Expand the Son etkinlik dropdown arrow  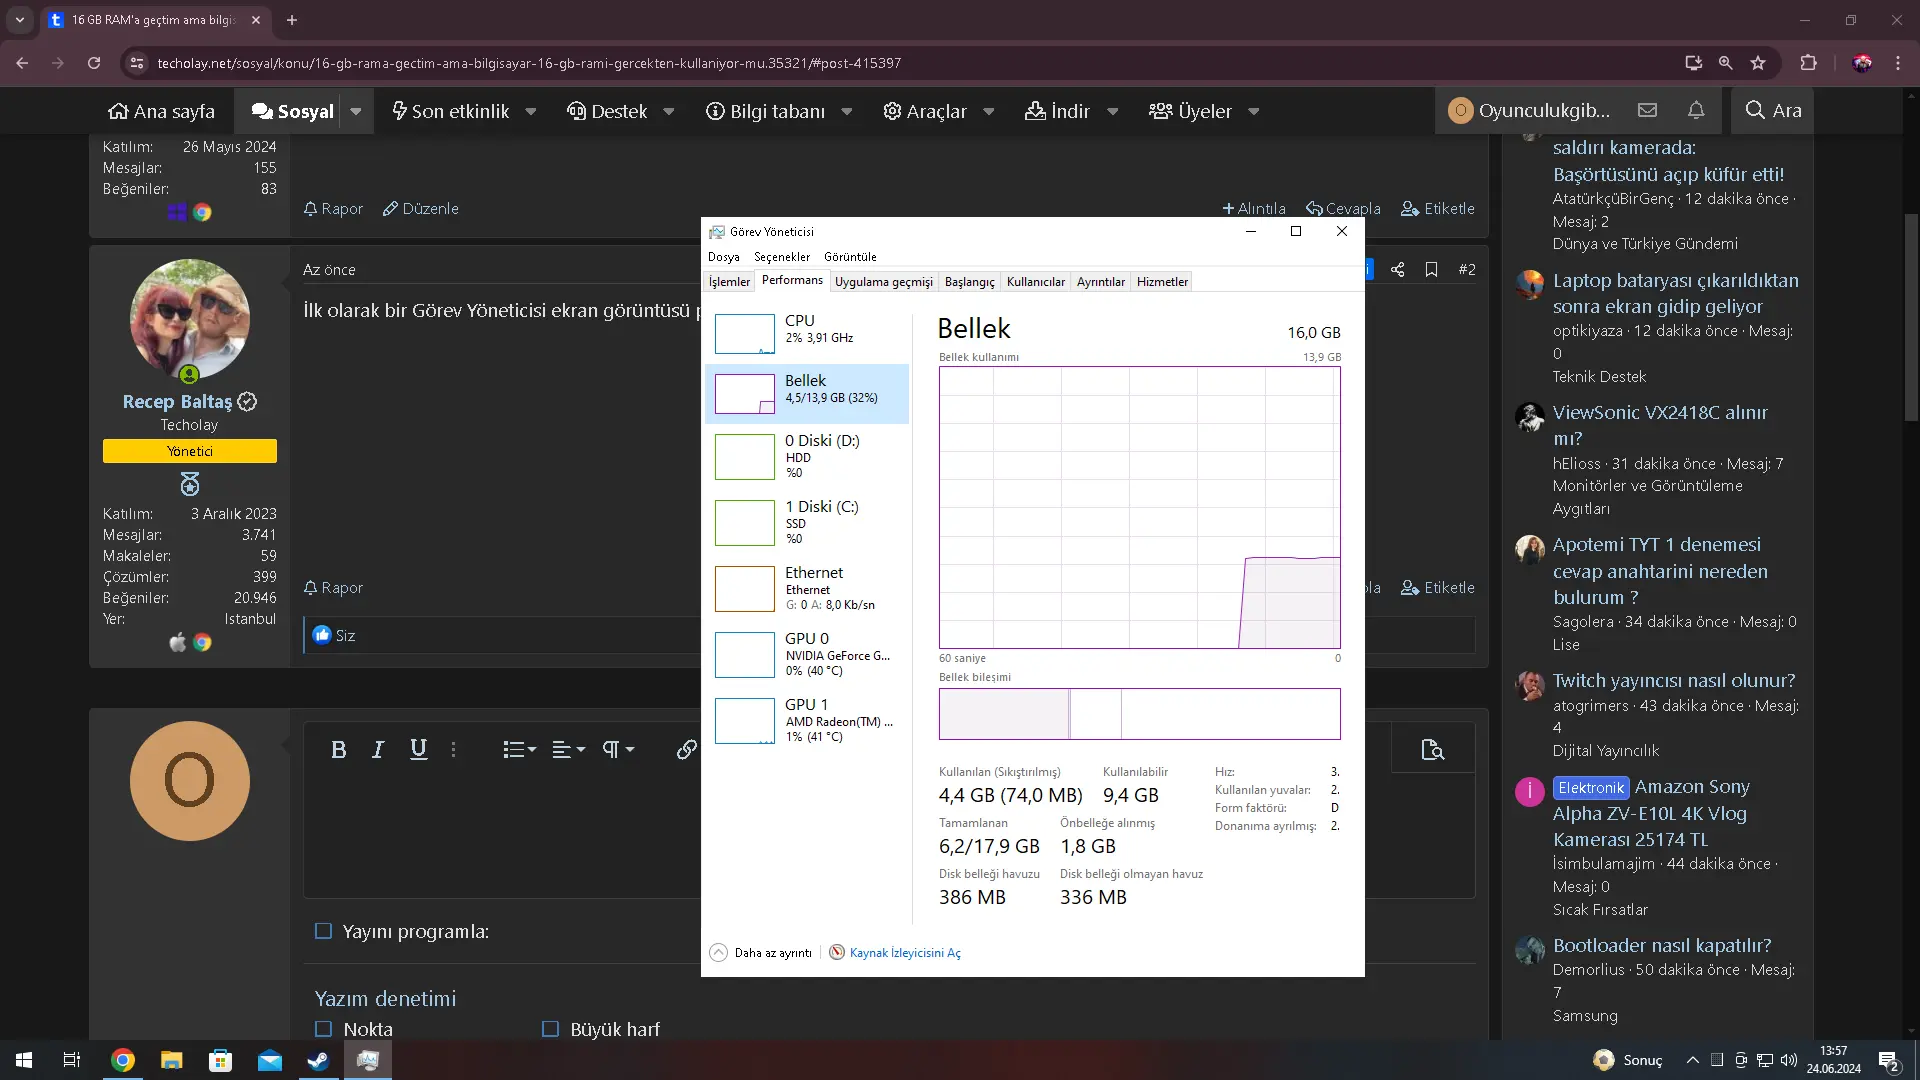[531, 111]
